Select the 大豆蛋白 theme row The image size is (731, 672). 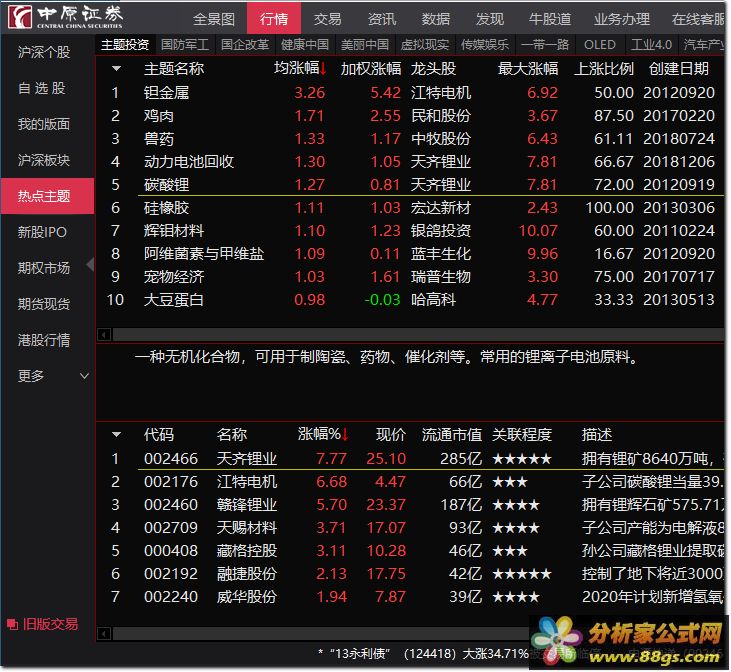coord(410,299)
